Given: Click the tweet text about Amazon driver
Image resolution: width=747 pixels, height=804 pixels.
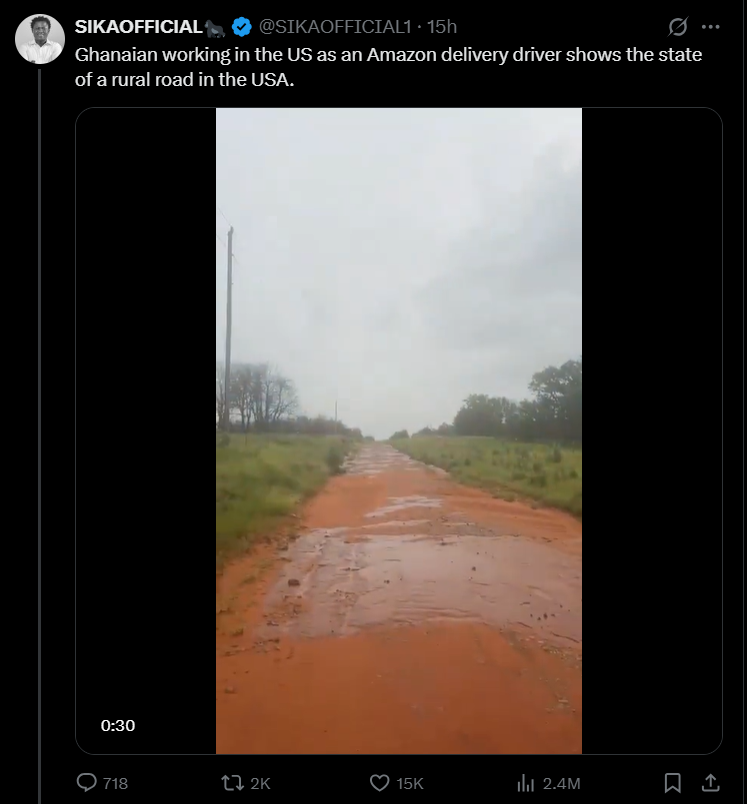Looking at the screenshot, I should [x=388, y=67].
